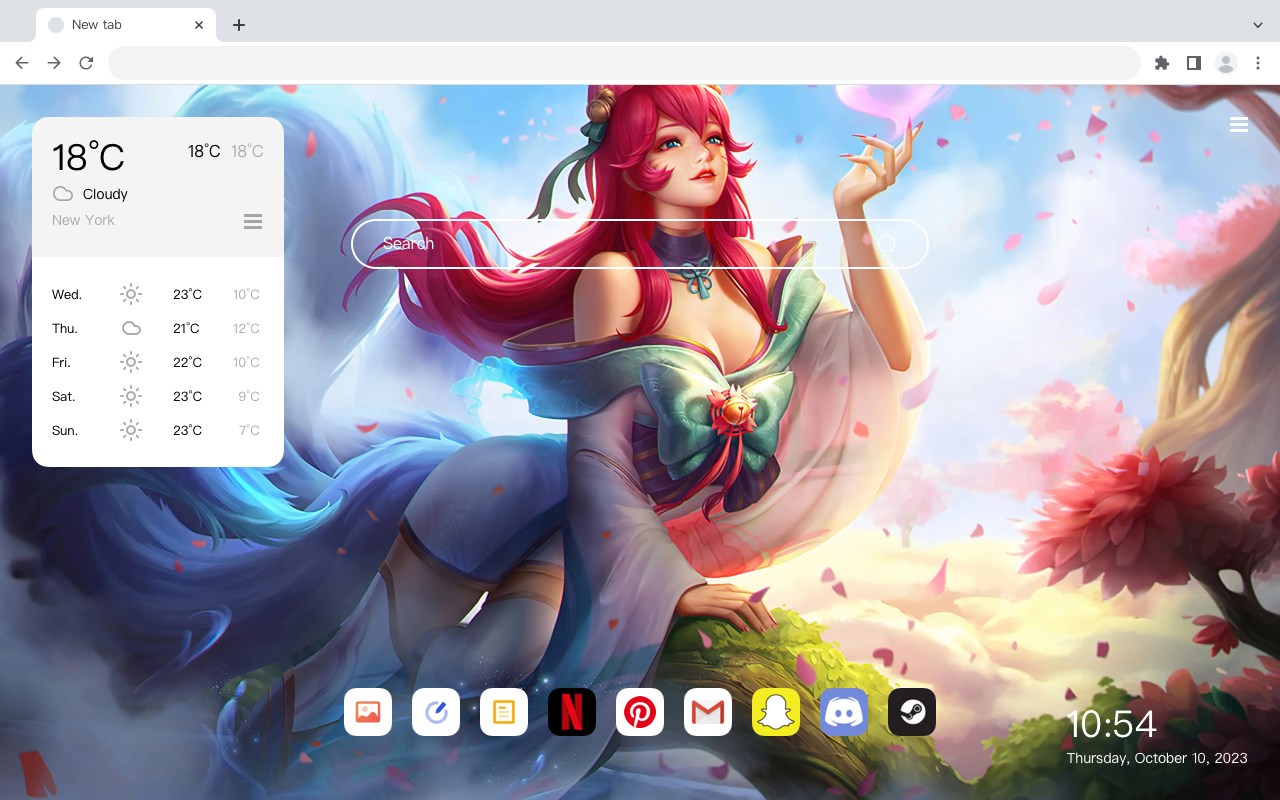Open the photo gallery shortcut icon
Viewport: 1280px width, 800px height.
point(368,712)
